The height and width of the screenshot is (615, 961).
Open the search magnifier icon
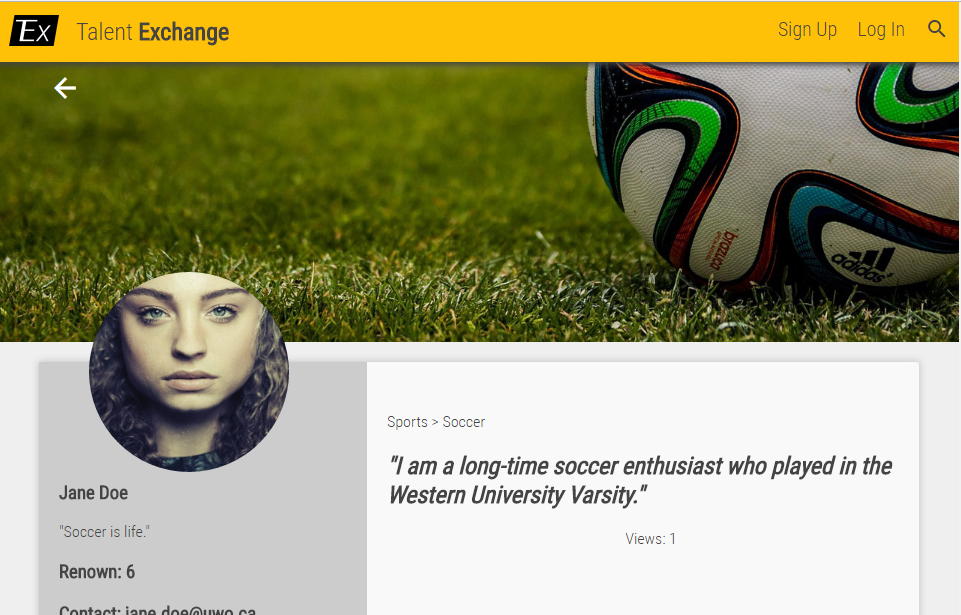point(936,29)
